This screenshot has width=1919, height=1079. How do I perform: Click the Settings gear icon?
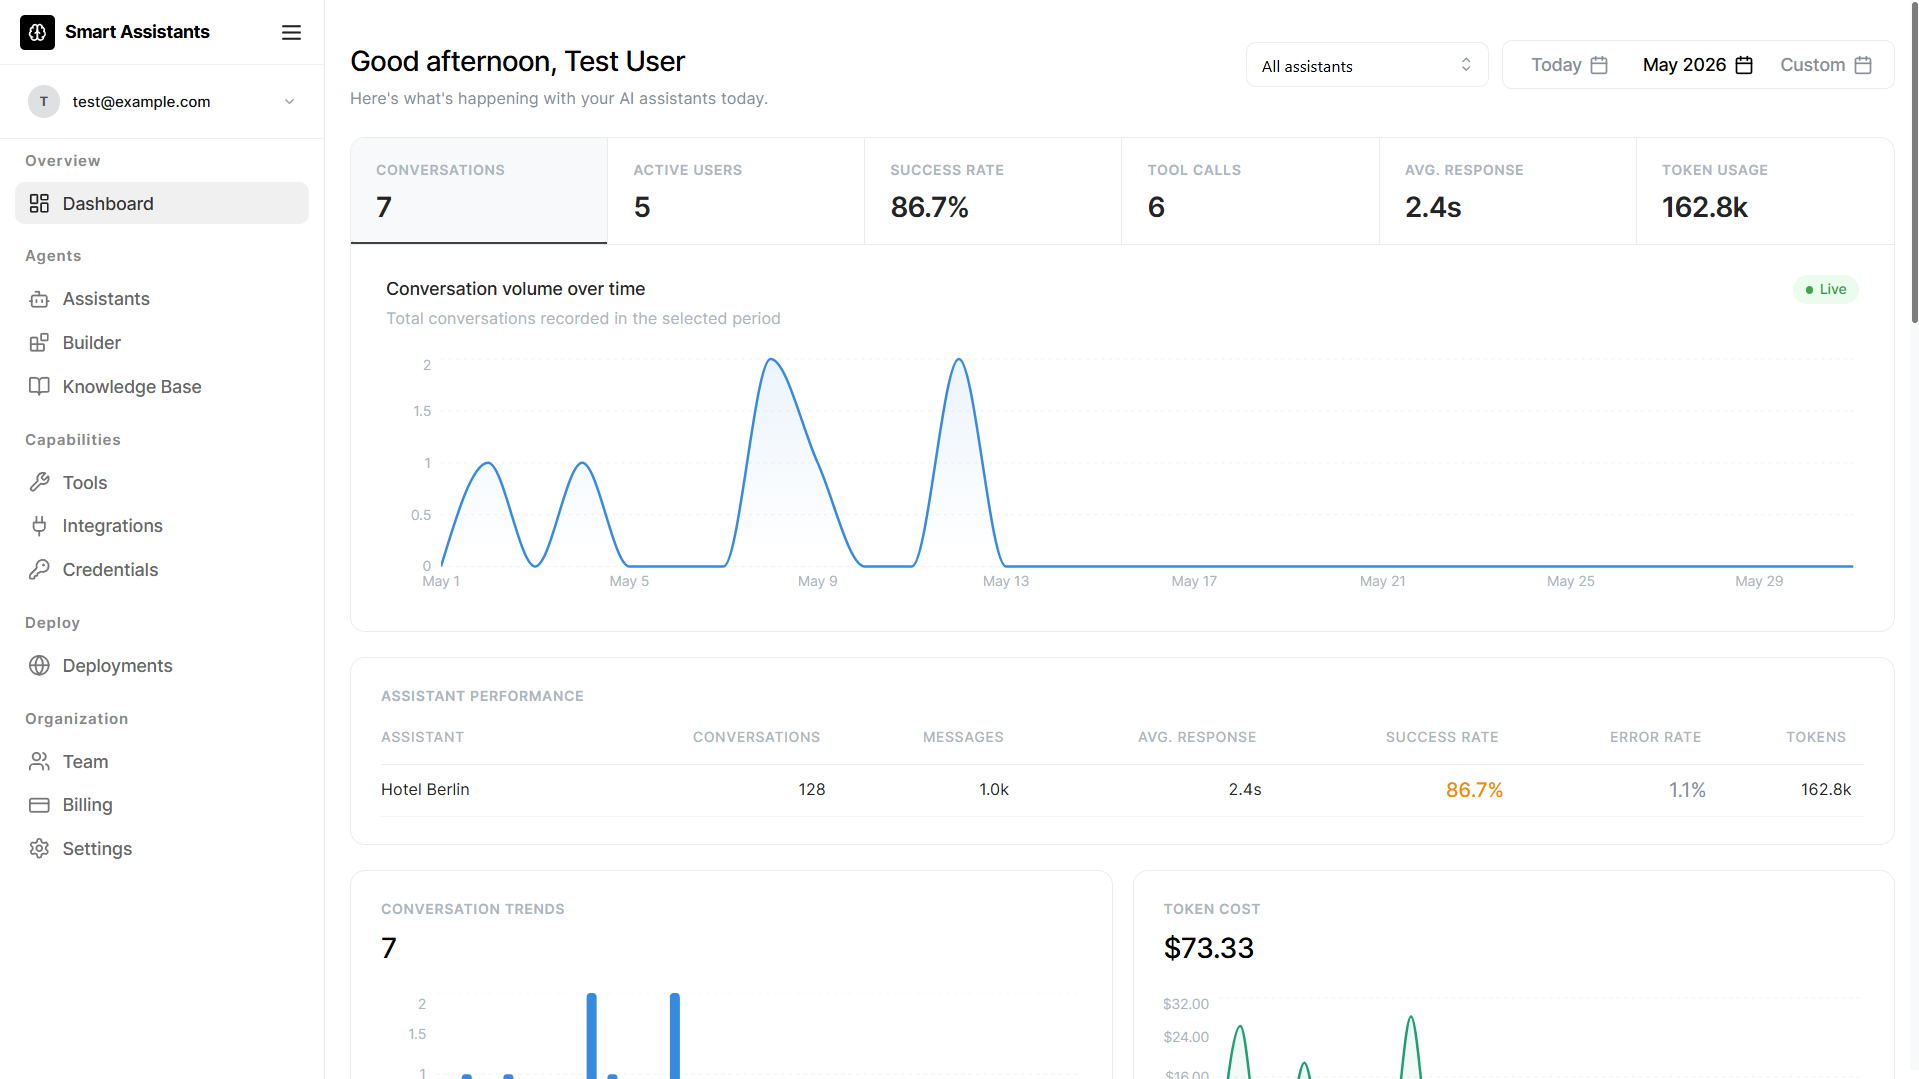39,849
